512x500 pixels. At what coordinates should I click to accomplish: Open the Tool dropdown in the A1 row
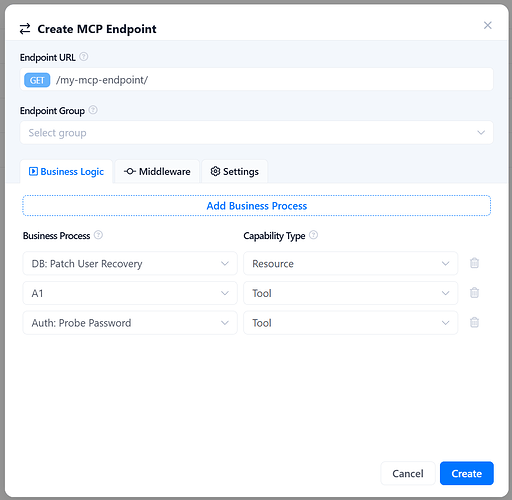point(350,293)
